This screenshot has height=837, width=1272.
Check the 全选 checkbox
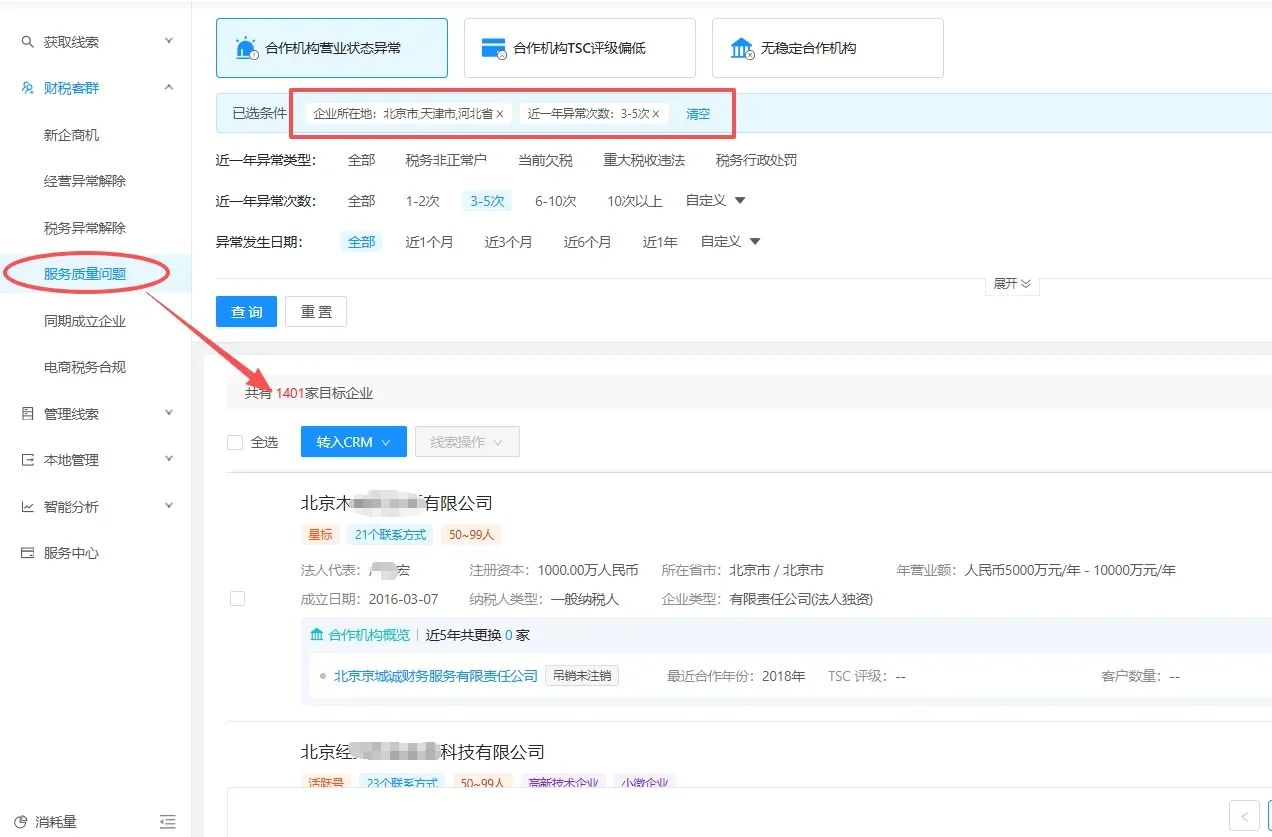[x=235, y=442]
